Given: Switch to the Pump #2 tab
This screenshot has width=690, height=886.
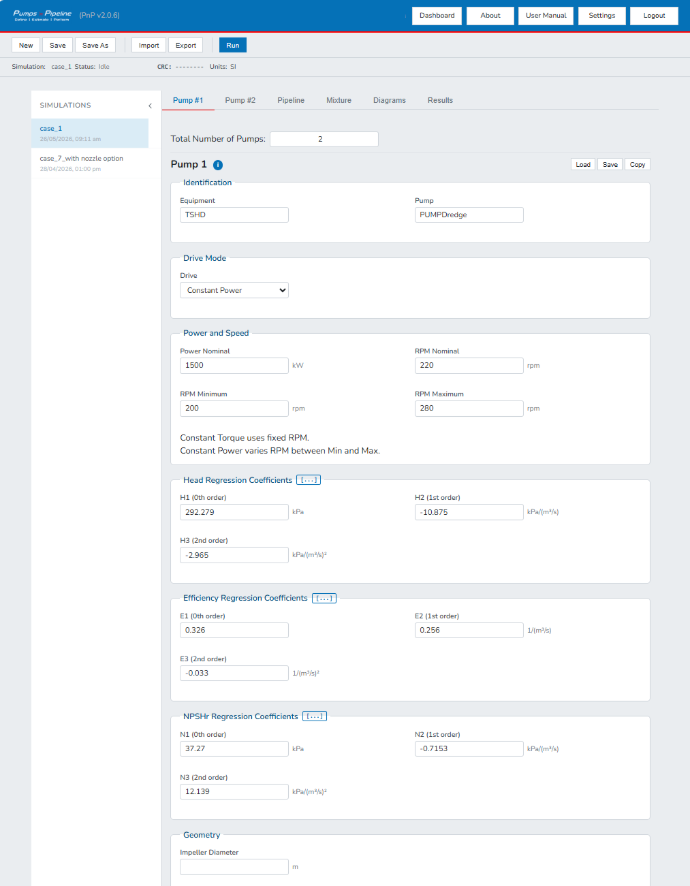Looking at the screenshot, I should pos(240,100).
